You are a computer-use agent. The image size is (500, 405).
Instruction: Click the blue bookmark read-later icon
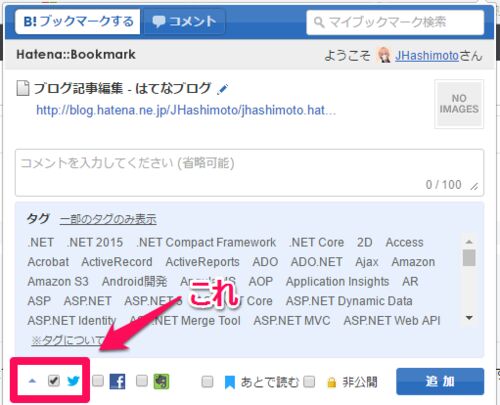230,382
